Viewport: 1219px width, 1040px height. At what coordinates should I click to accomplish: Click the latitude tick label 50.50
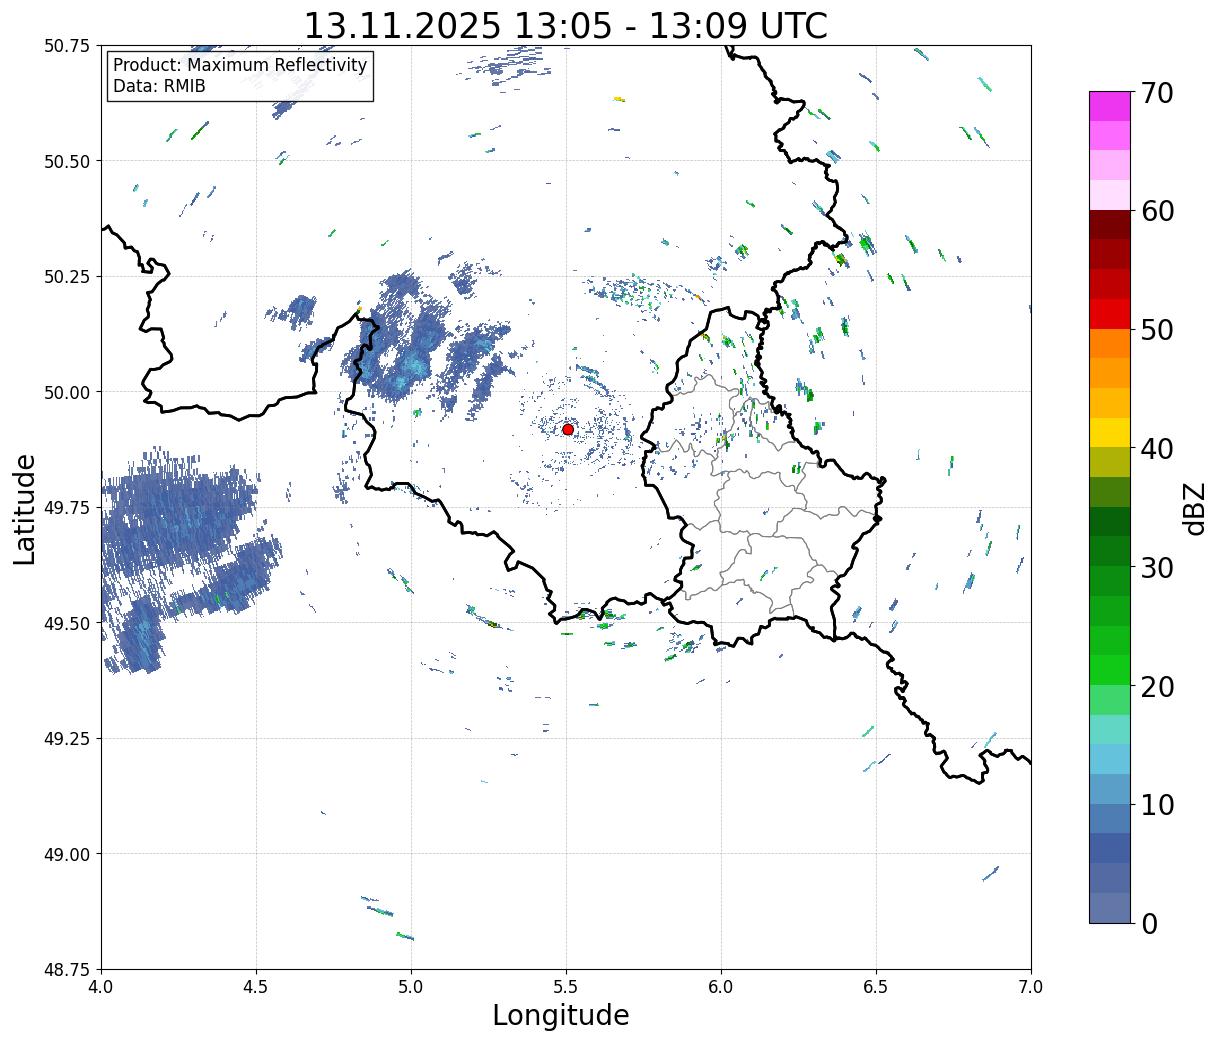[67, 161]
